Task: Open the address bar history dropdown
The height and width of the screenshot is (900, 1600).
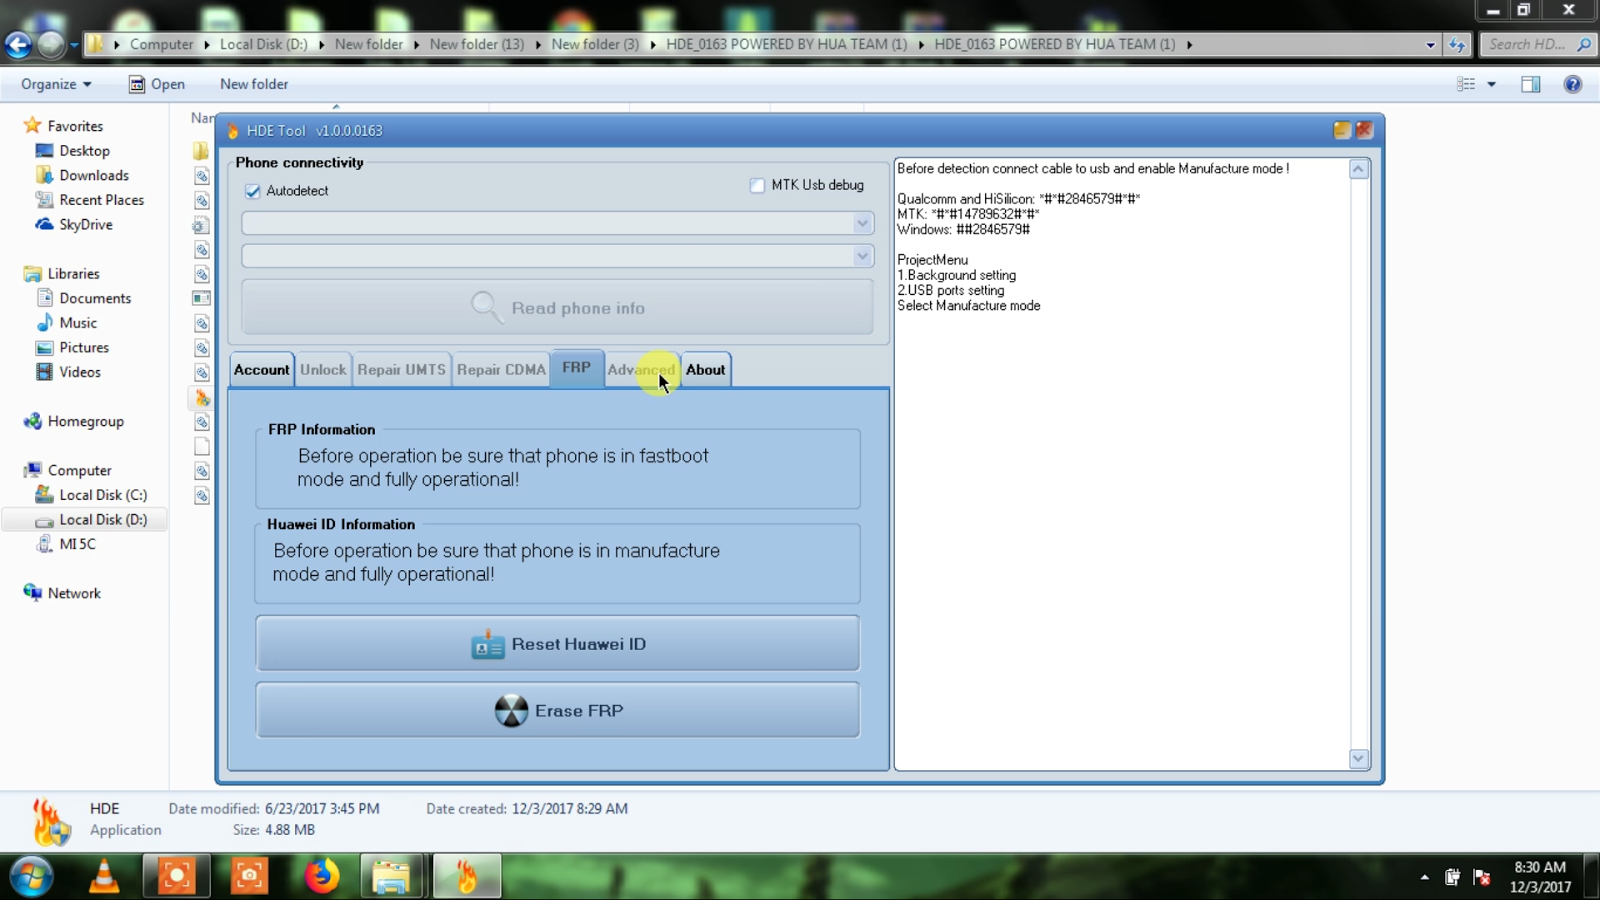Action: point(1430,44)
